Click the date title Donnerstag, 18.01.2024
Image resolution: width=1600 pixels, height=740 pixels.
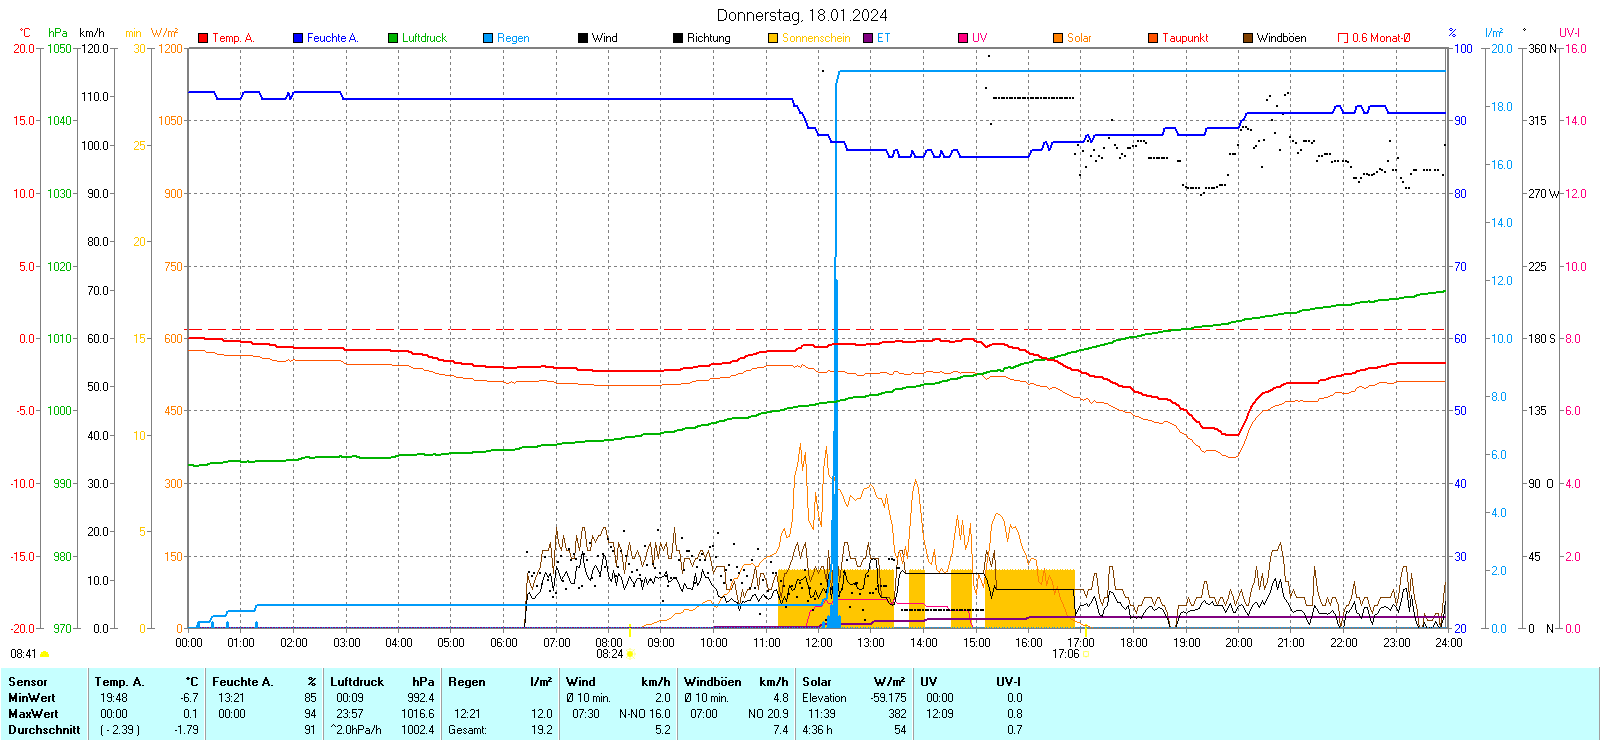(802, 15)
